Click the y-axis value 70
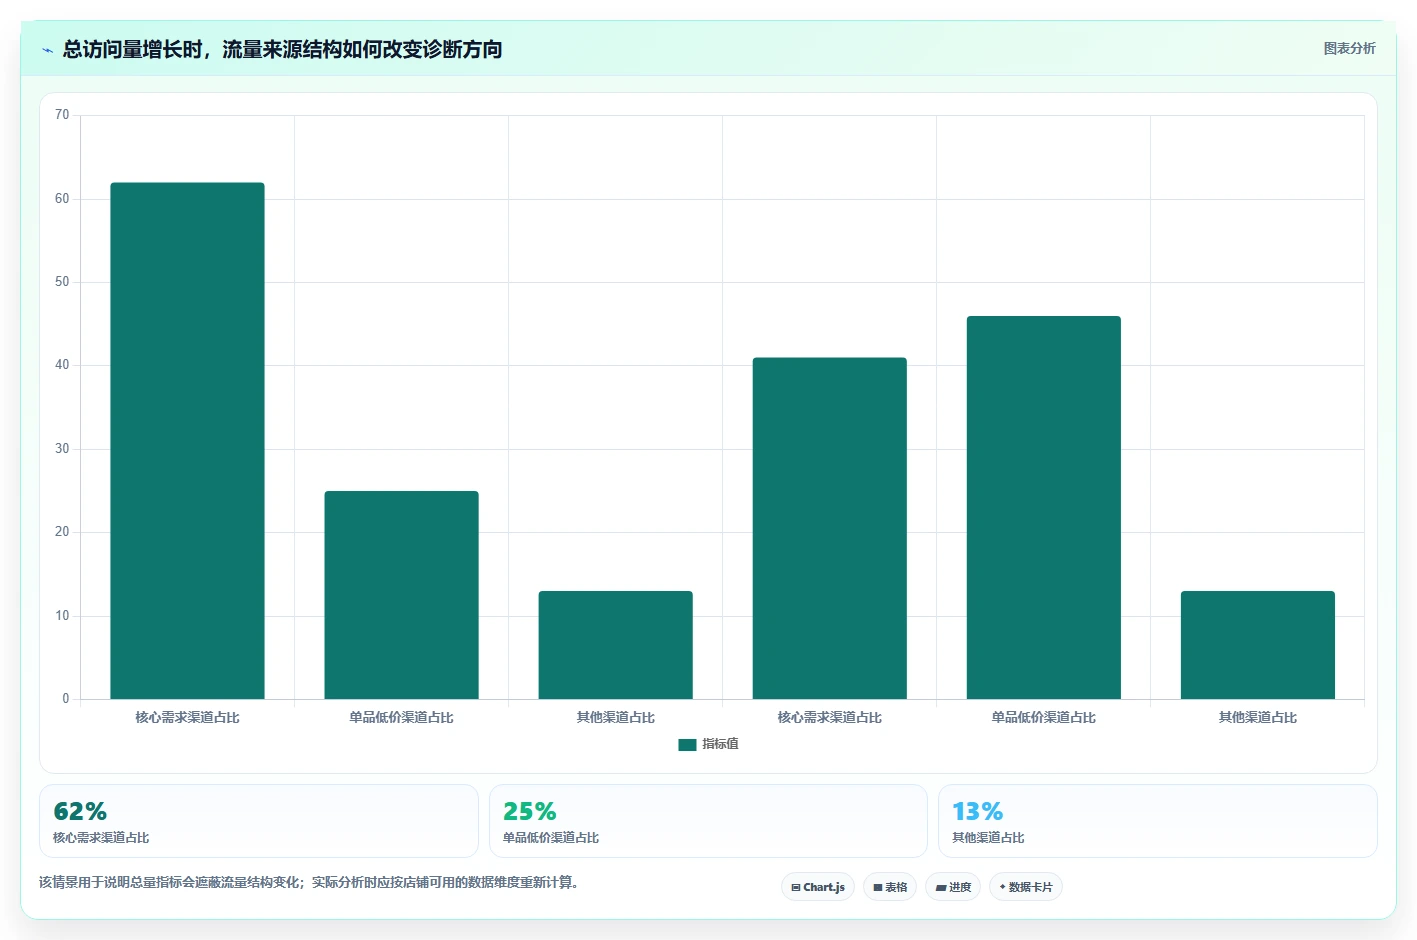The image size is (1417, 940). click(62, 115)
